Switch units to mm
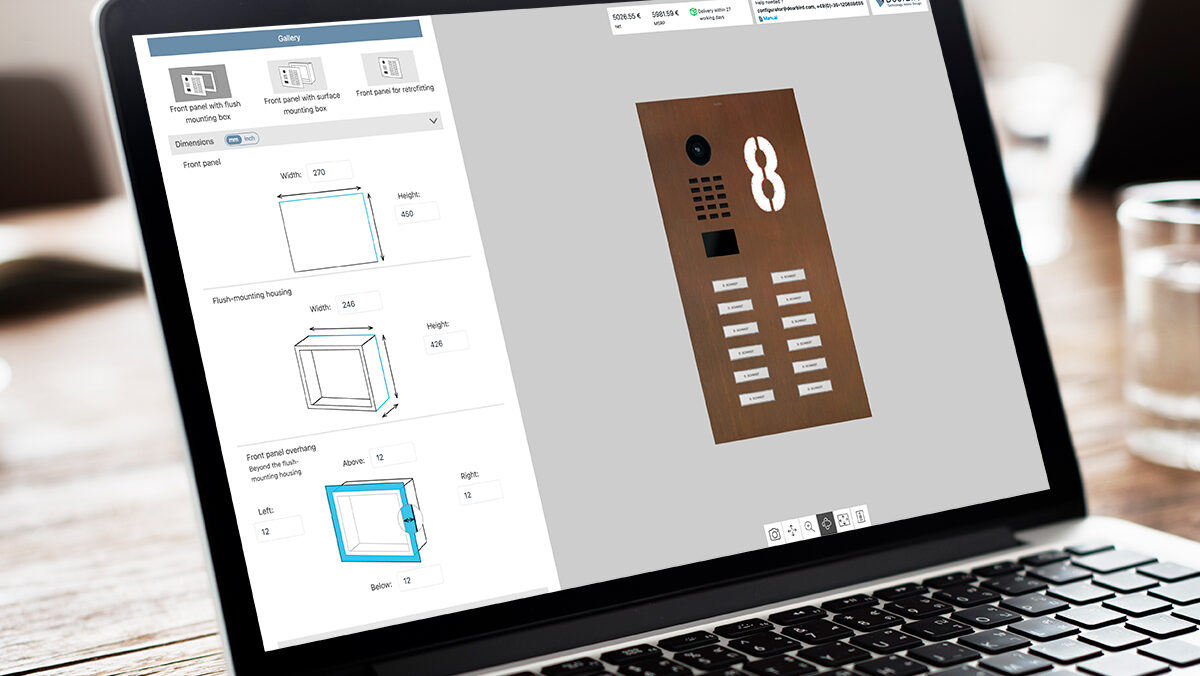Viewport: 1200px width, 676px height. coord(233,140)
